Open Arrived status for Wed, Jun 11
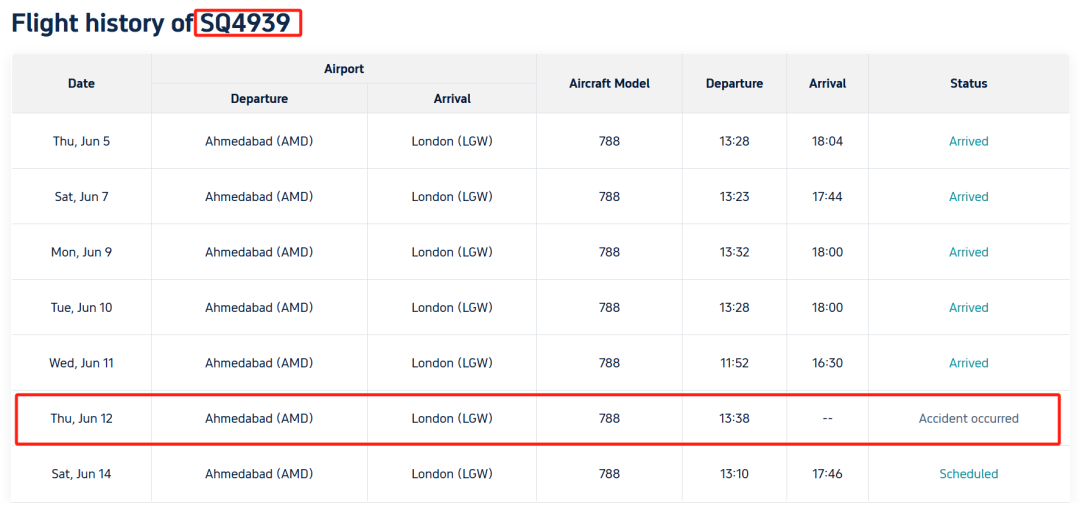Viewport: 1080px width, 516px height. [x=968, y=364]
